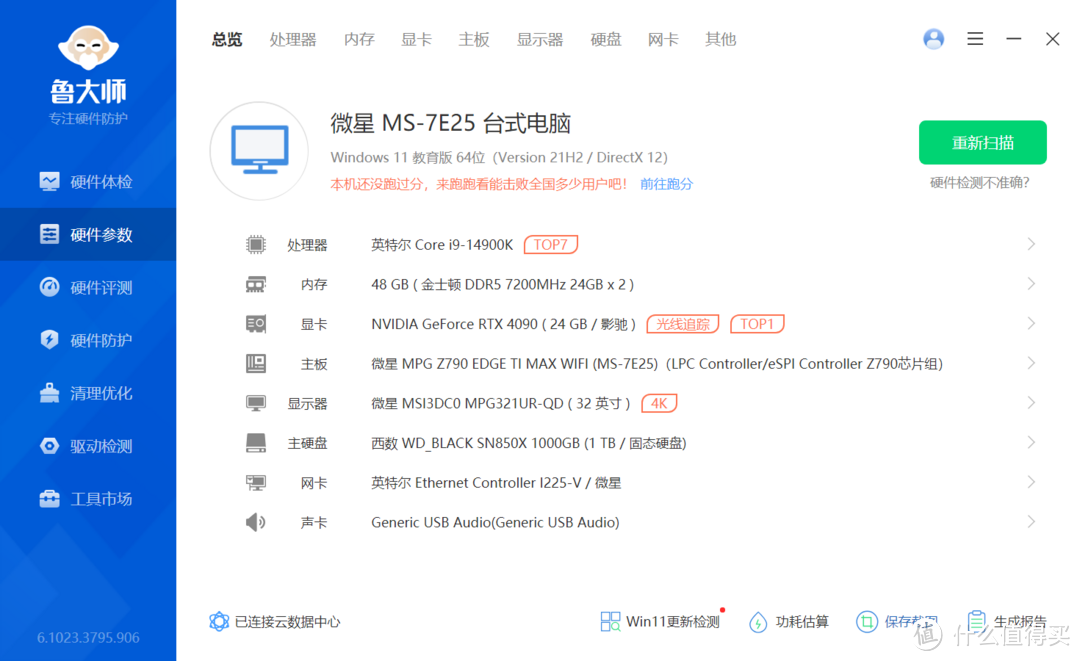This screenshot has width=1080, height=661.
Task: Click NVIDIA GeForce RTX 4090 text
Action: [x=503, y=324]
